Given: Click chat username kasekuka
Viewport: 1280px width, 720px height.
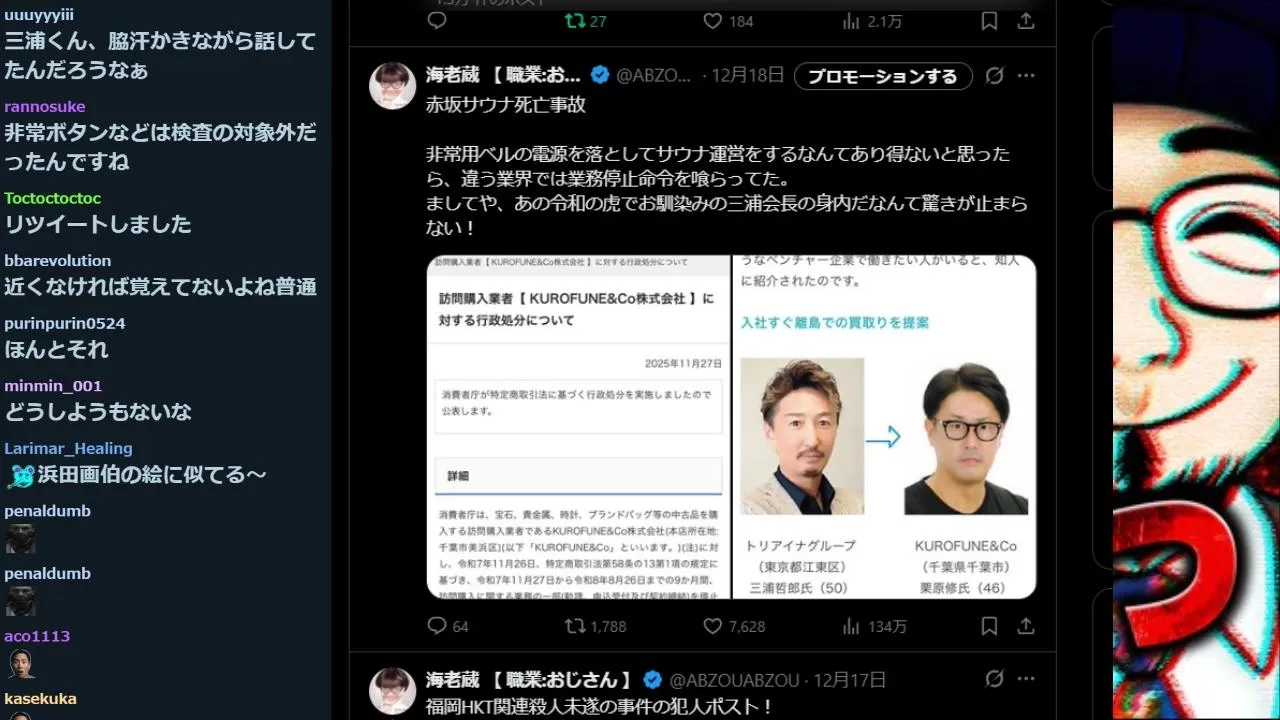Looking at the screenshot, I should (40, 699).
